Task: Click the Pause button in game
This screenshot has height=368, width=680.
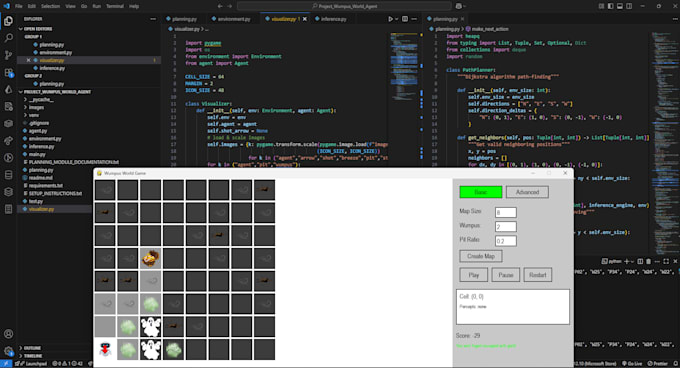Action: click(506, 275)
